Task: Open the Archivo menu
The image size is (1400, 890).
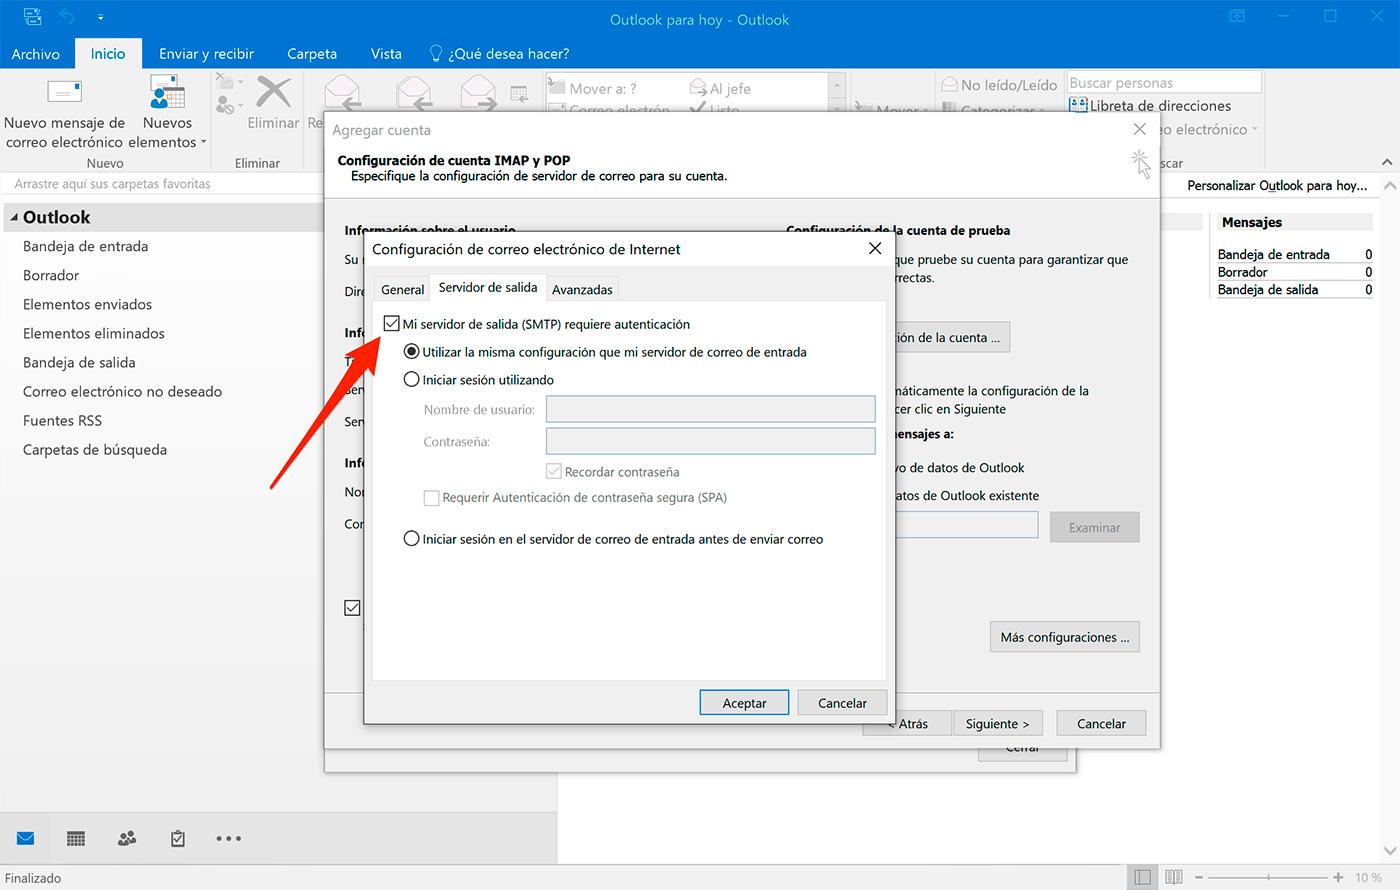Action: (36, 53)
